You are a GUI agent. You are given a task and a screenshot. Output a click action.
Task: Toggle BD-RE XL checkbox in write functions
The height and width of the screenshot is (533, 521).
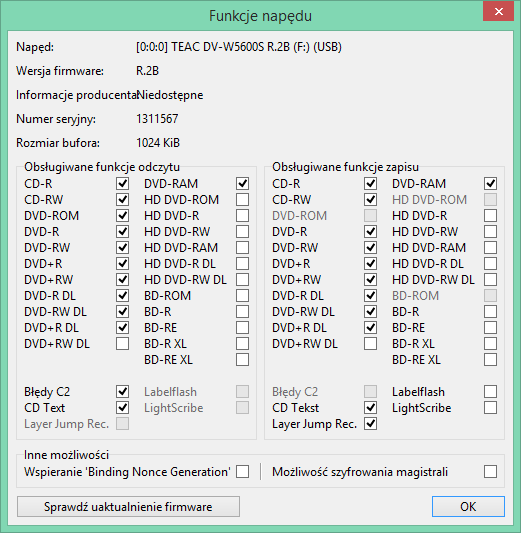point(490,359)
